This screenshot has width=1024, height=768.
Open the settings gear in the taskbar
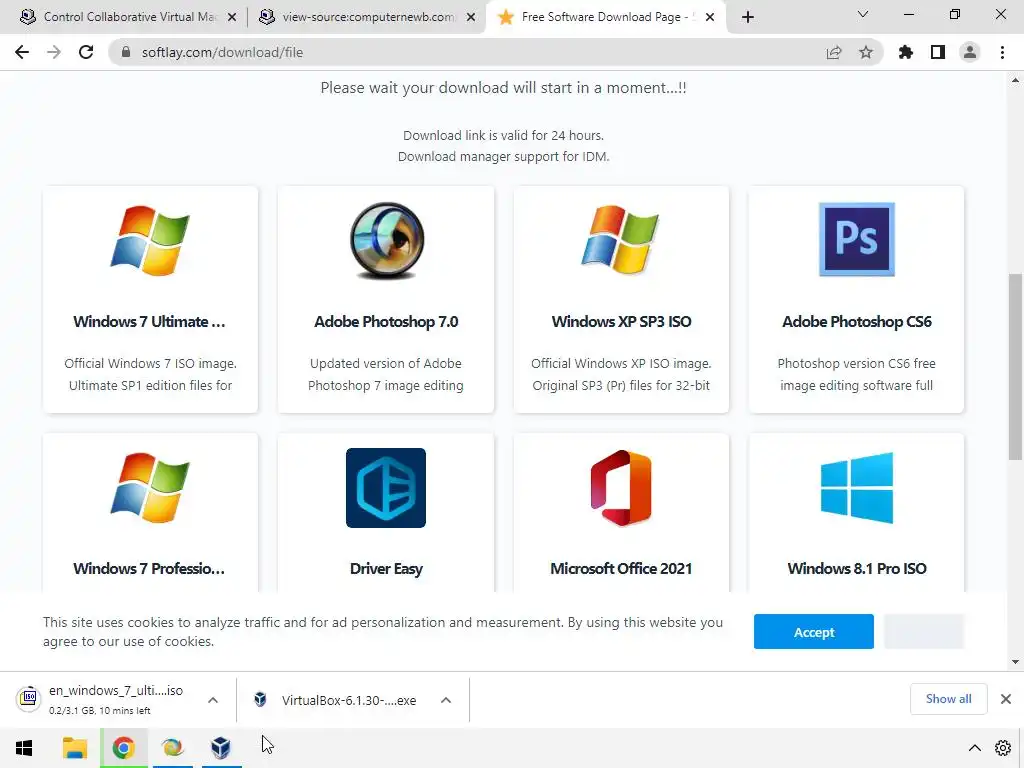[1003, 748]
